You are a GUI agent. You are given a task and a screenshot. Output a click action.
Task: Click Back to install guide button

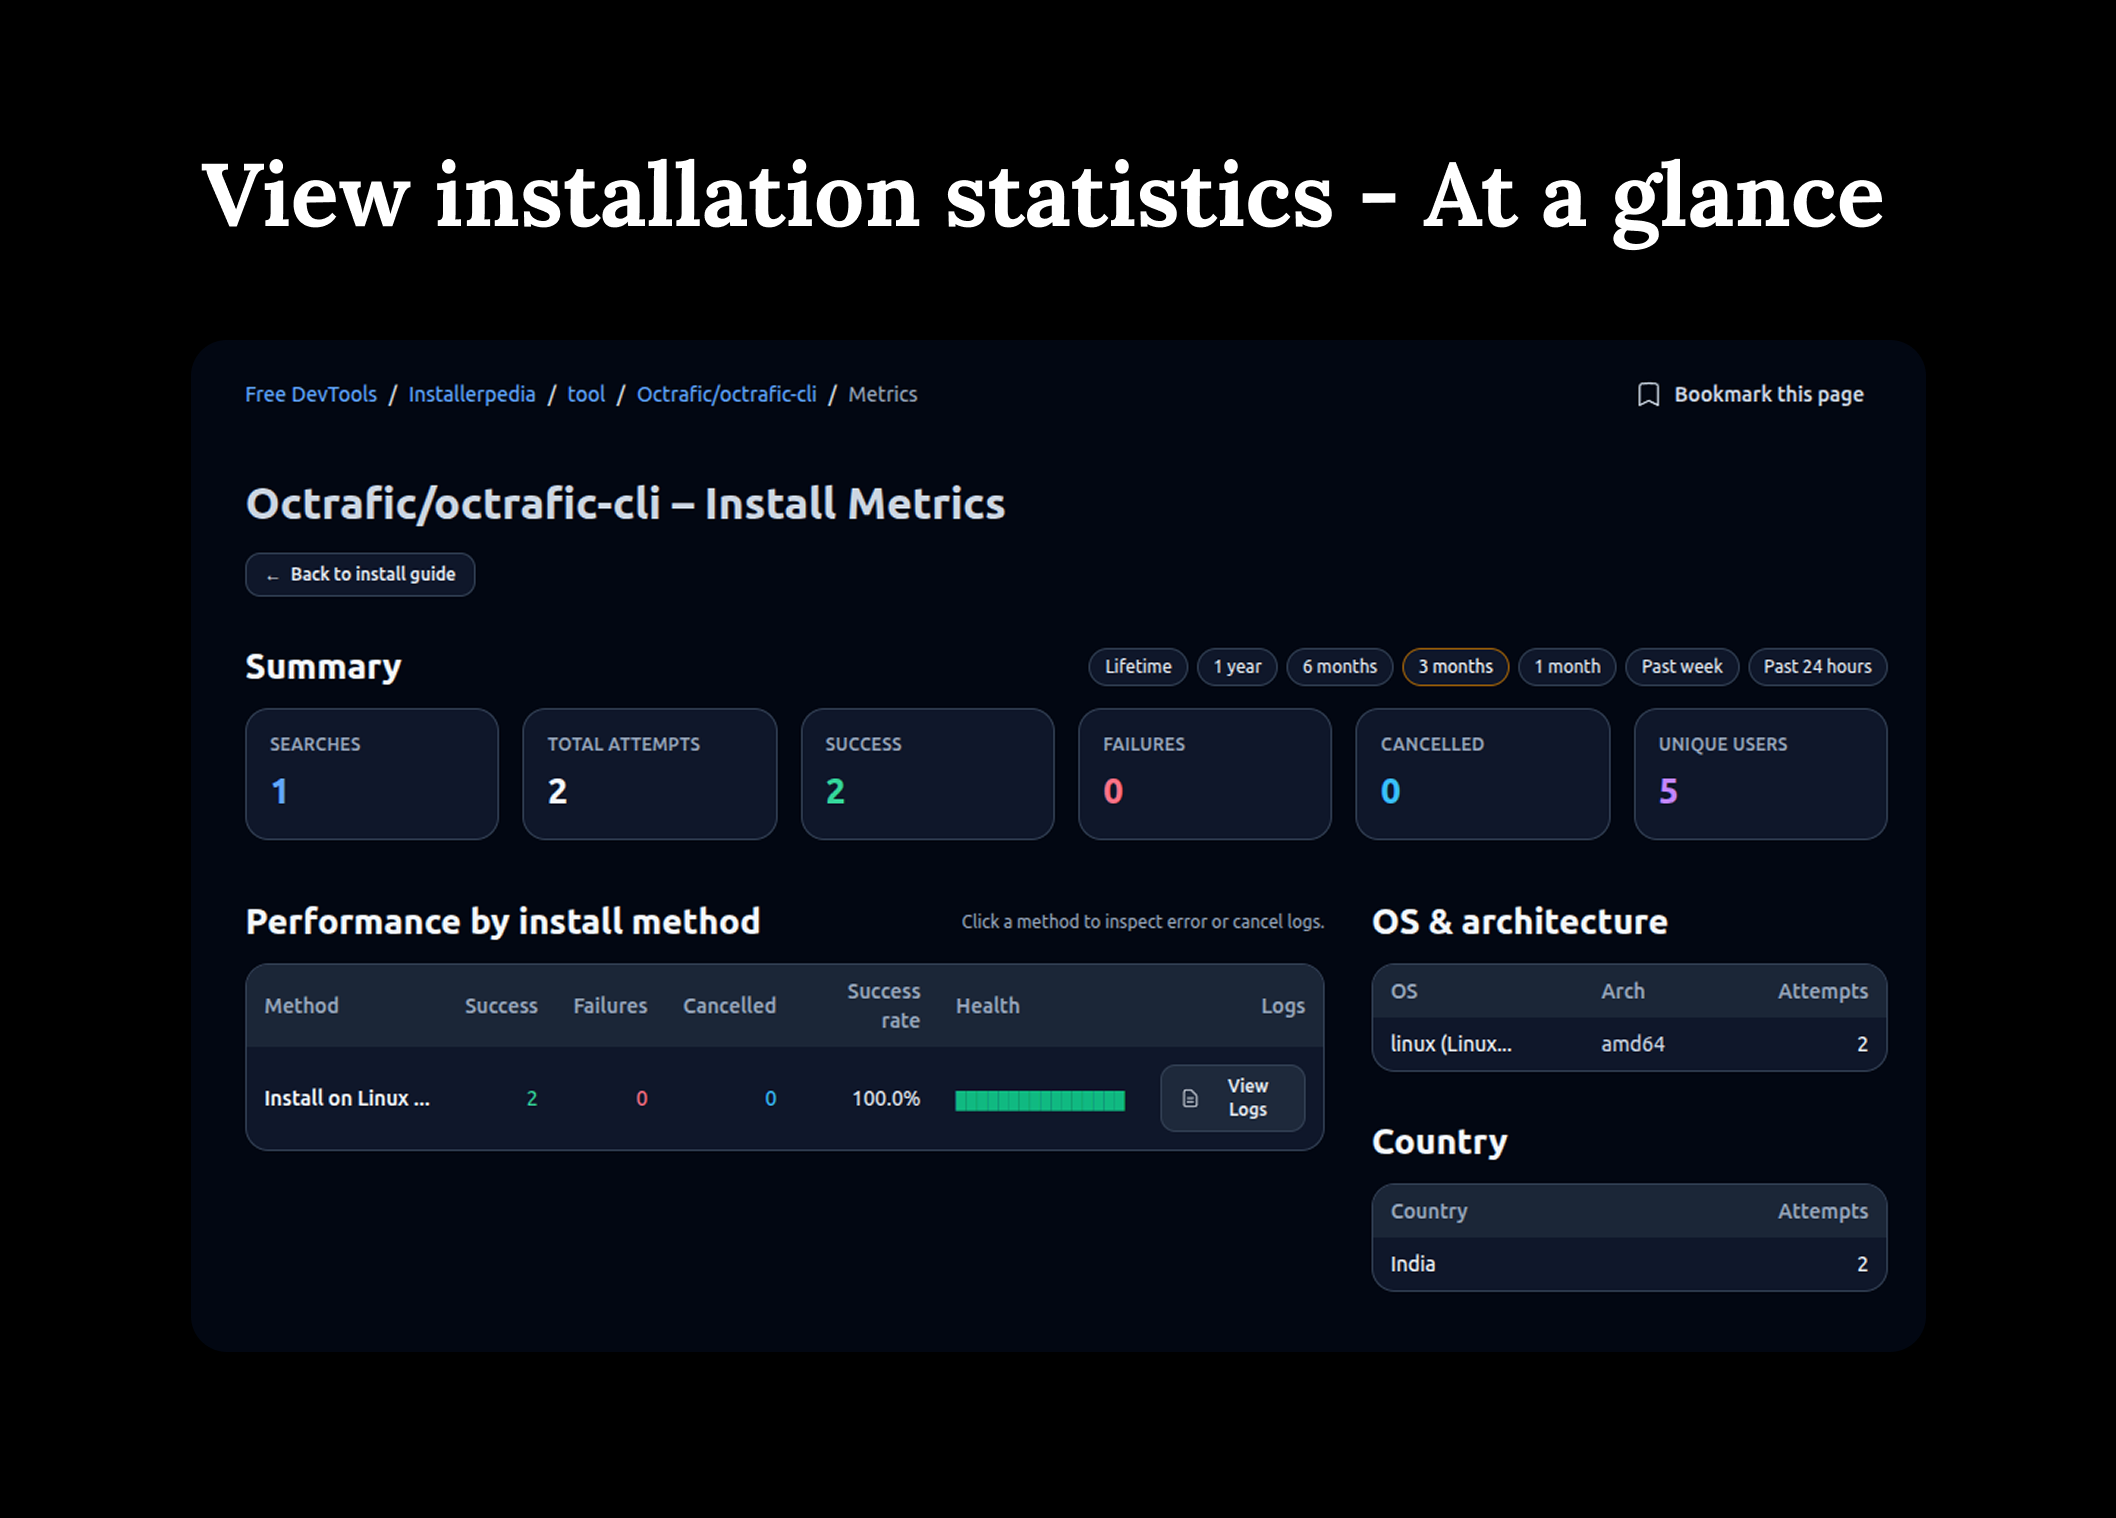click(360, 574)
